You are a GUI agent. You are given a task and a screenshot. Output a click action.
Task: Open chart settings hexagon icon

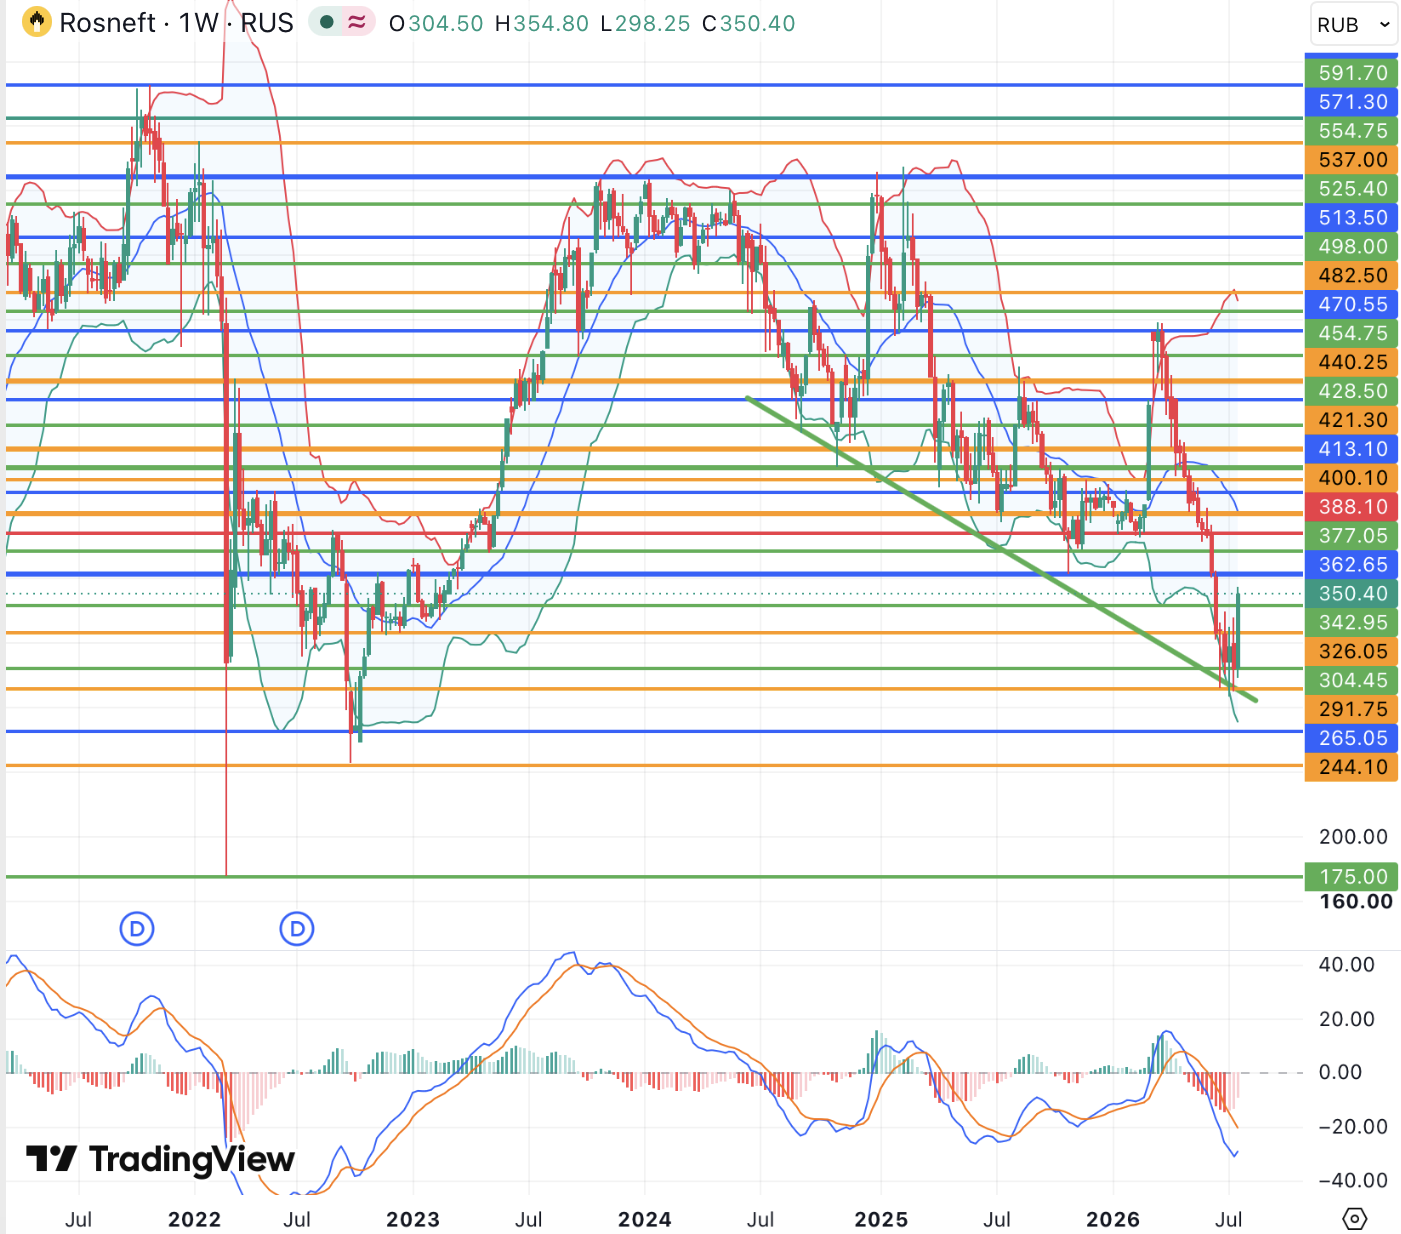(1354, 1219)
